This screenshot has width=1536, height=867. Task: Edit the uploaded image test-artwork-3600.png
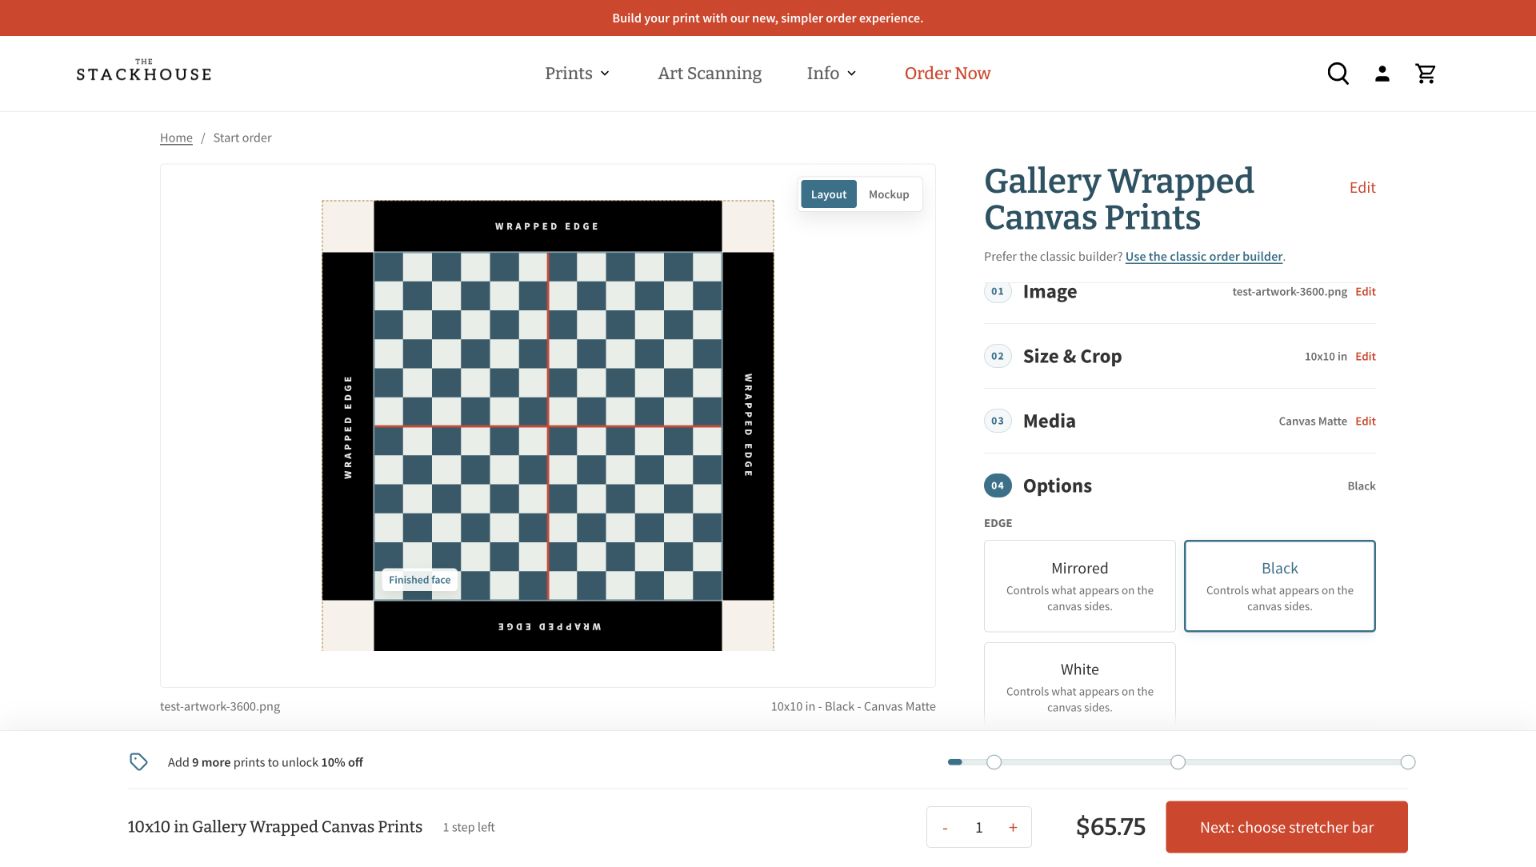pyautogui.click(x=1366, y=292)
